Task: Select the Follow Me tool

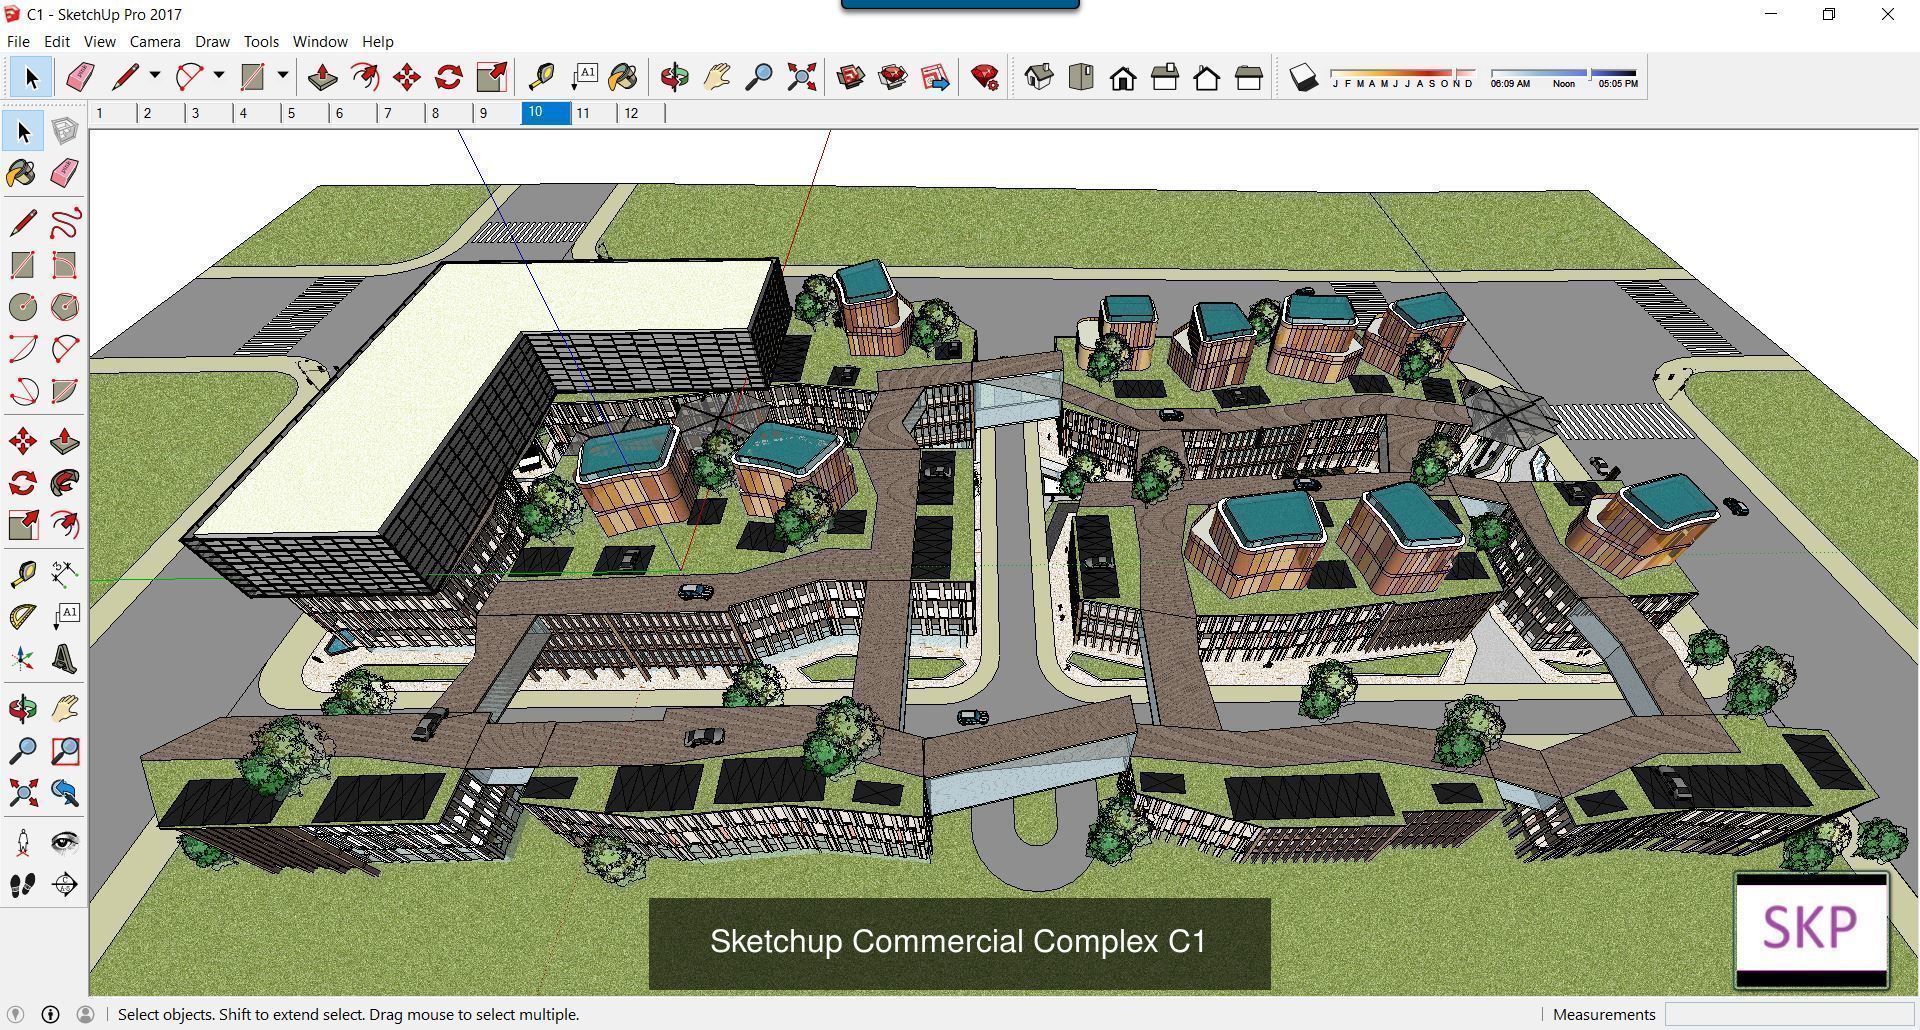Action: click(x=65, y=483)
